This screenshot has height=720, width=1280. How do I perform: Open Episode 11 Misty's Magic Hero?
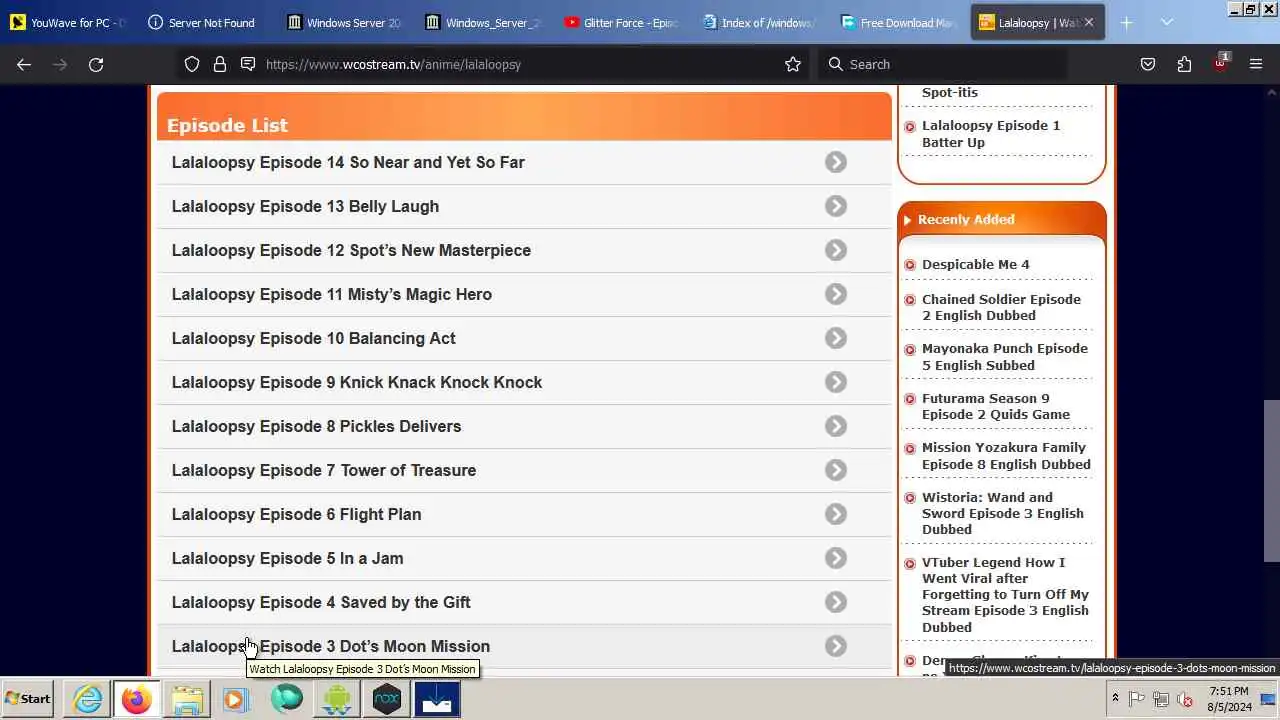[x=332, y=294]
